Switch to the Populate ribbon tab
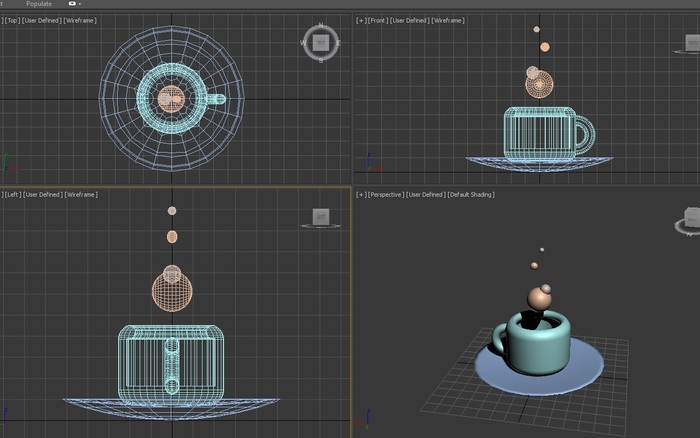700x438 pixels. point(39,4)
